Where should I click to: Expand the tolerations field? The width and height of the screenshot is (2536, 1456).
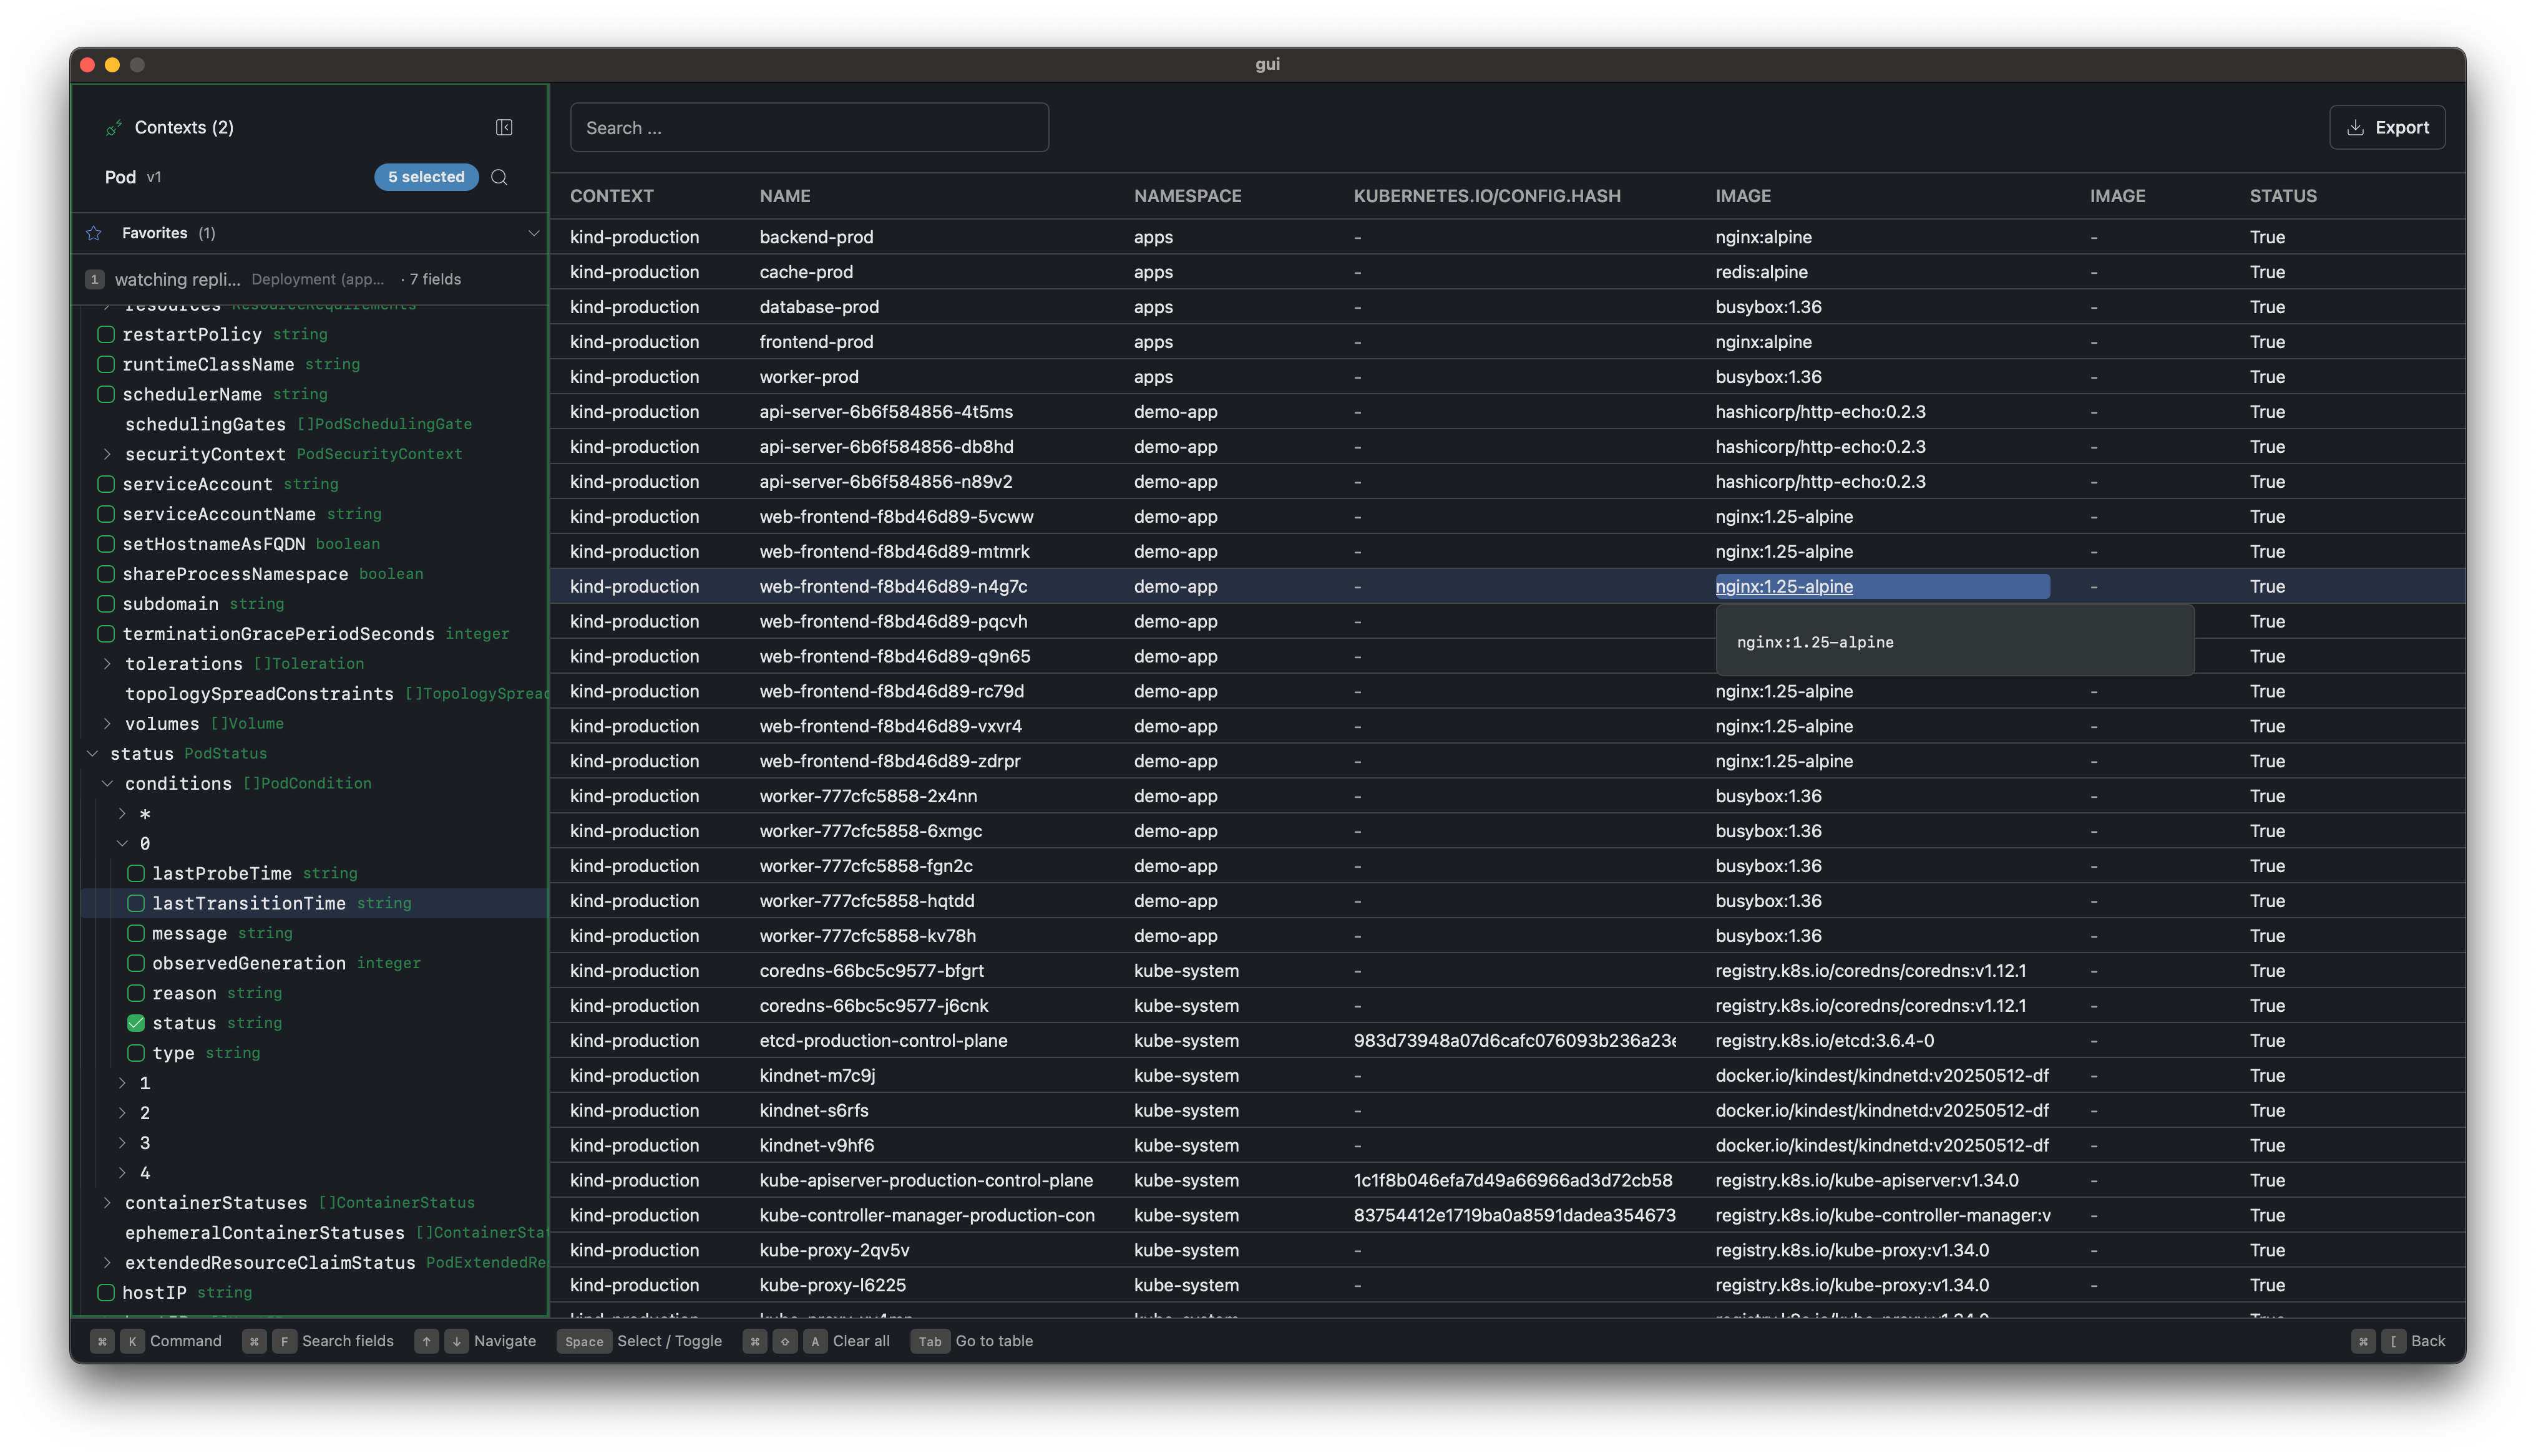pyautogui.click(x=108, y=663)
